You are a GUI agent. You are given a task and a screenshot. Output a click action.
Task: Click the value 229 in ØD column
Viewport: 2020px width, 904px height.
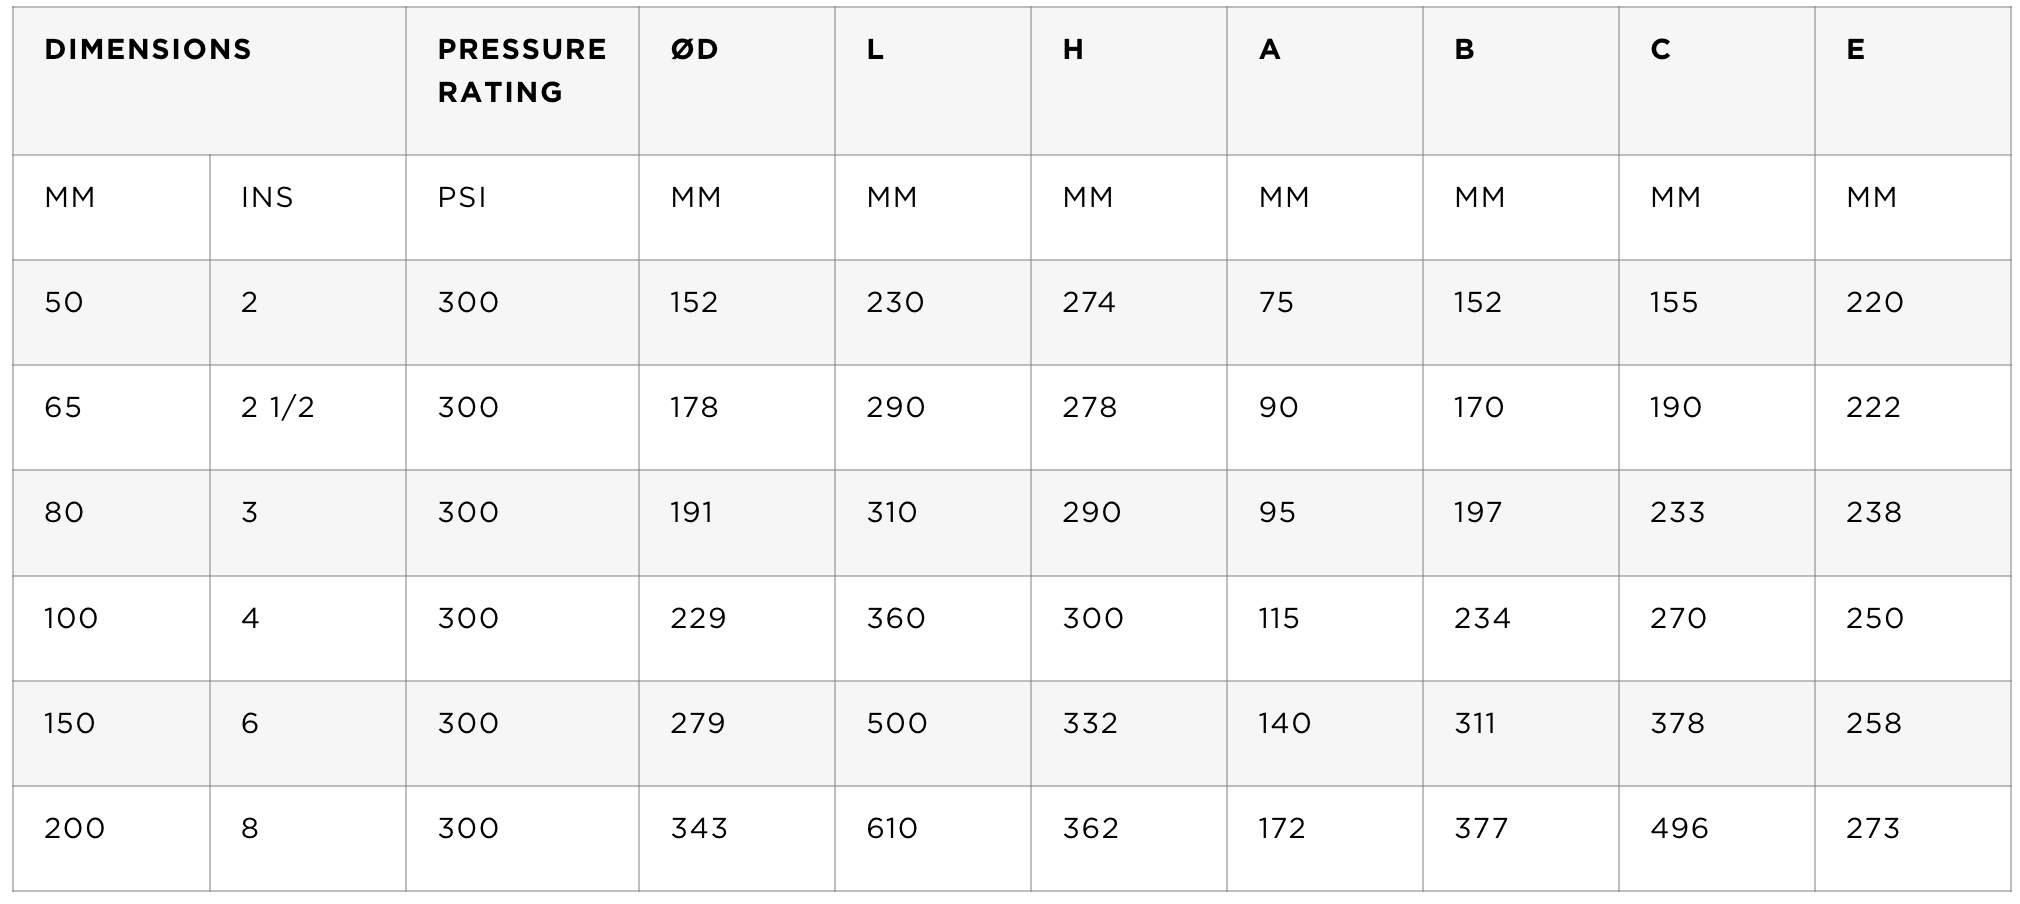(x=736, y=628)
